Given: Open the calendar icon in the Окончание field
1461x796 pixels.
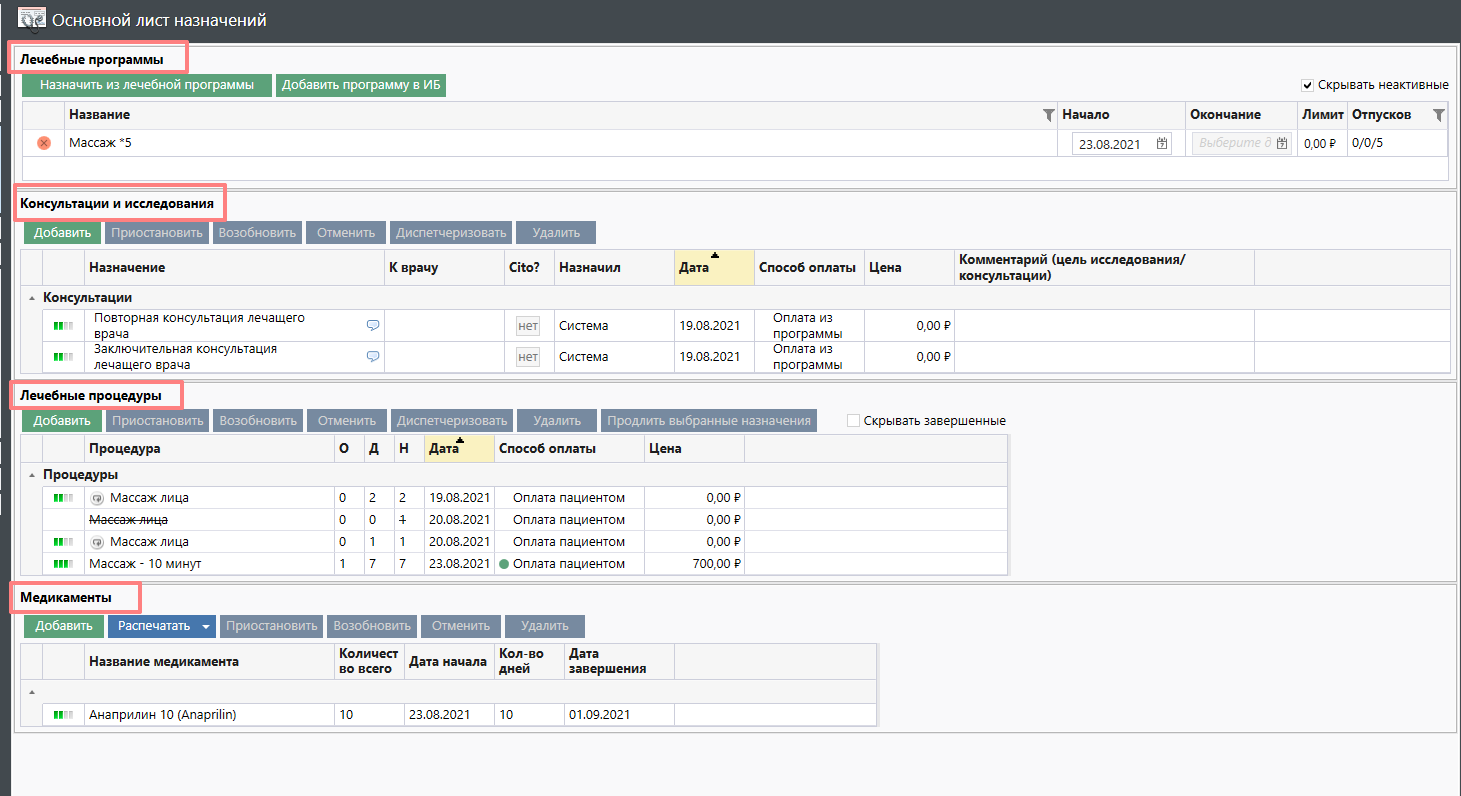Looking at the screenshot, I should click(x=1282, y=144).
